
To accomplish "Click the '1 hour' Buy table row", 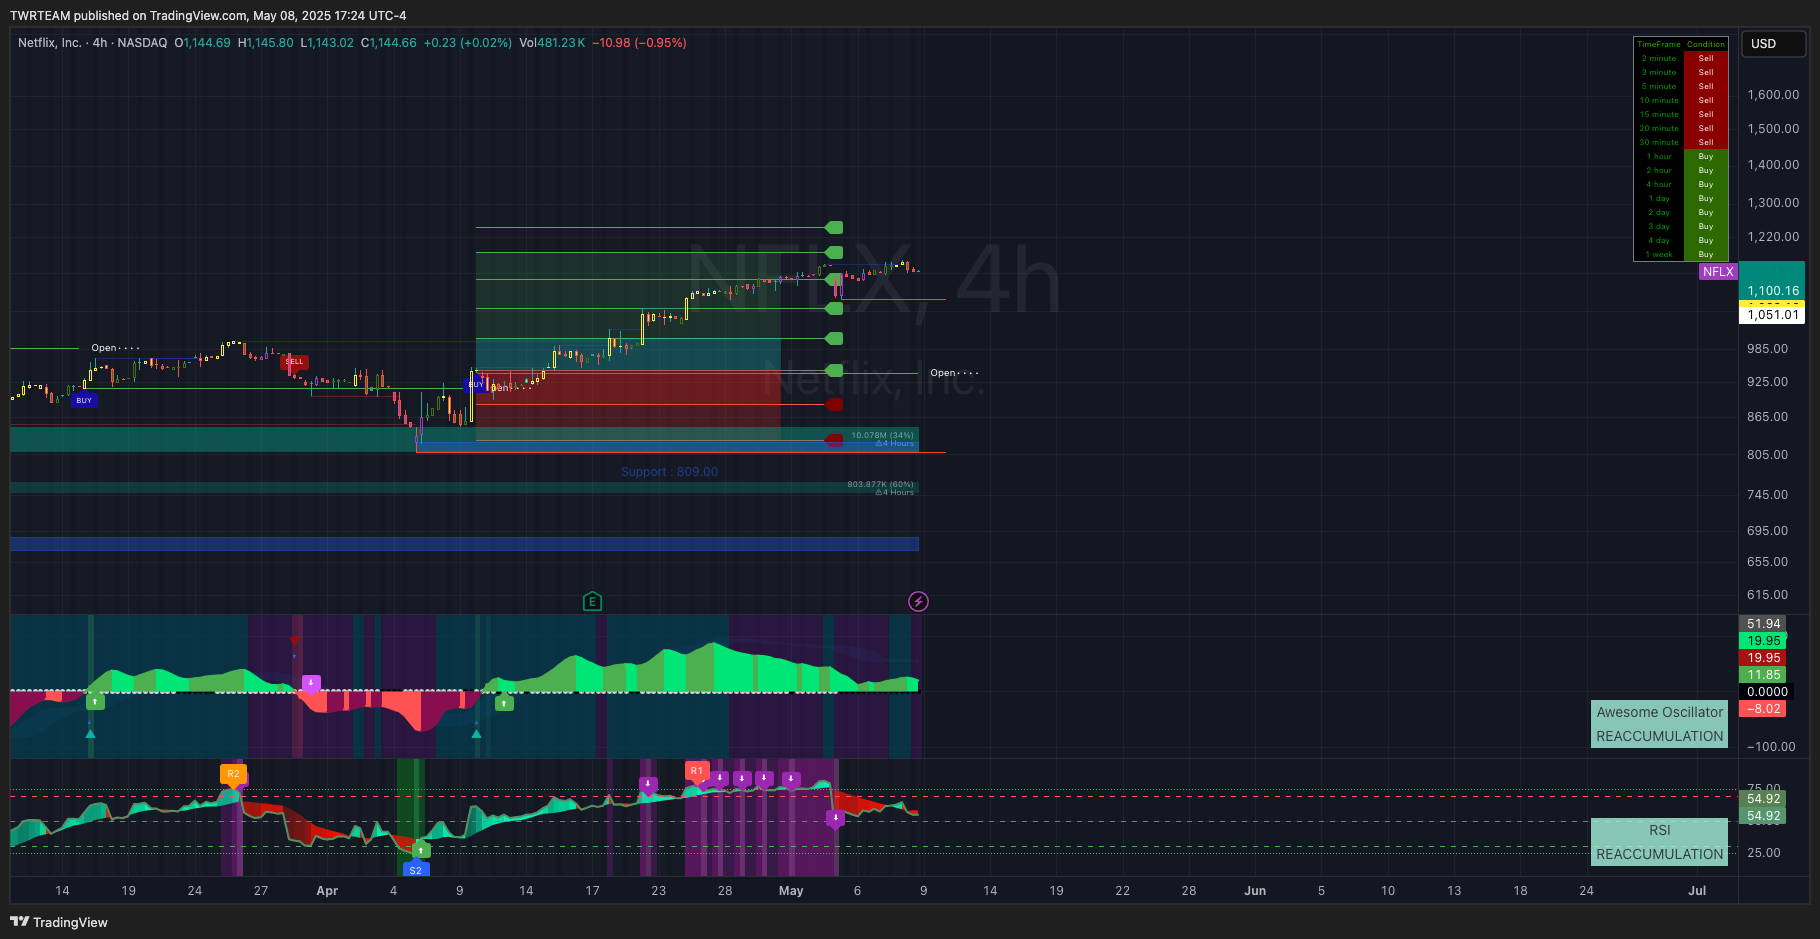I will pyautogui.click(x=1681, y=156).
